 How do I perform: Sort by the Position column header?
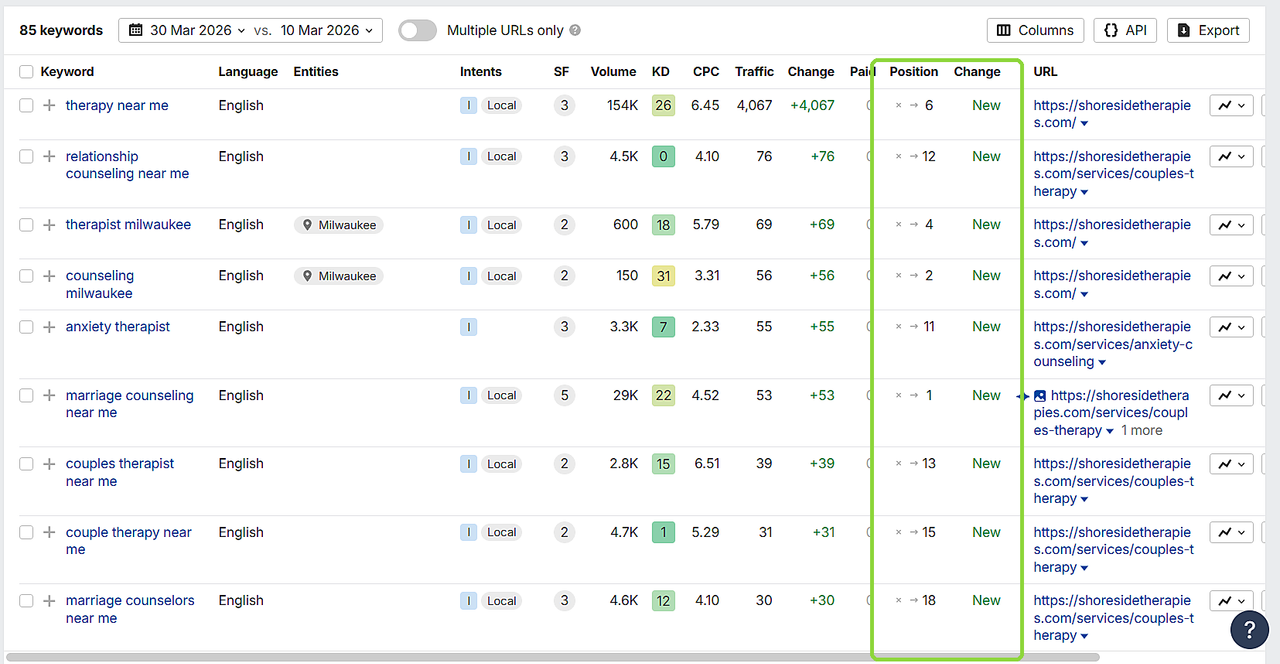[914, 72]
